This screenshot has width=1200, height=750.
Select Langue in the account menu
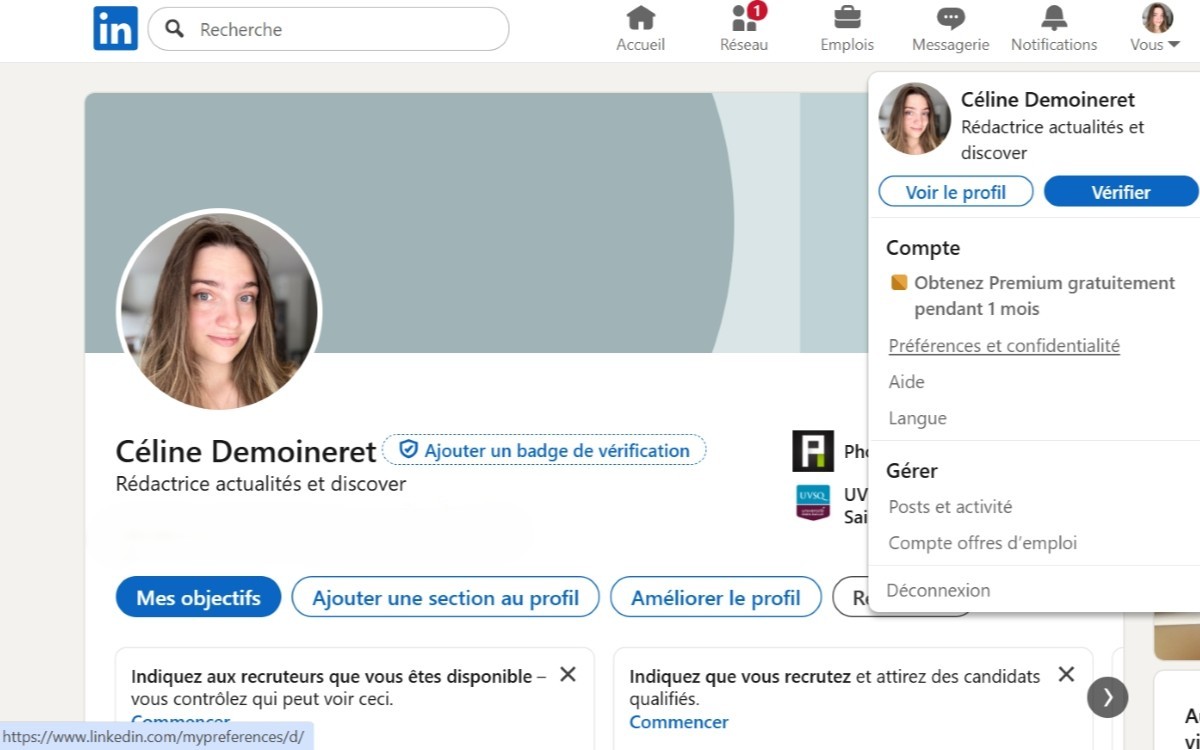pyautogui.click(x=917, y=417)
